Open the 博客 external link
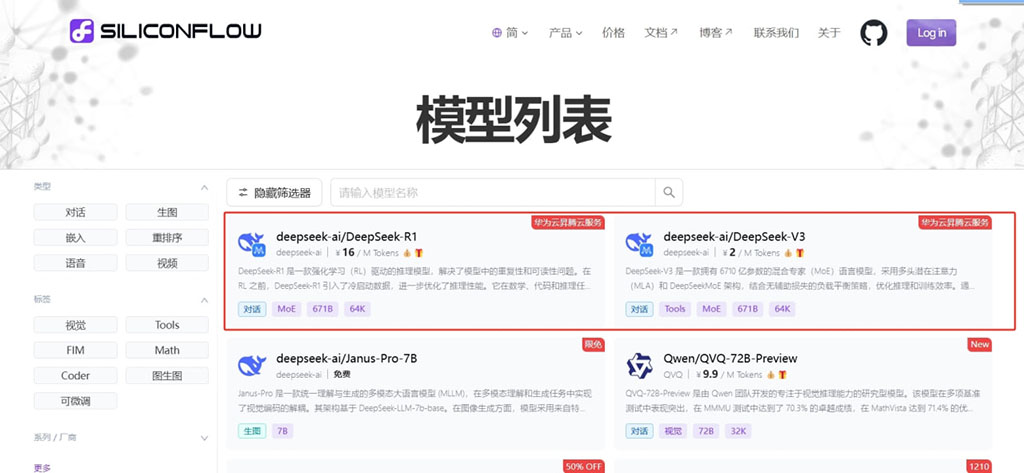Screen dimensions: 1024x473 [716, 33]
